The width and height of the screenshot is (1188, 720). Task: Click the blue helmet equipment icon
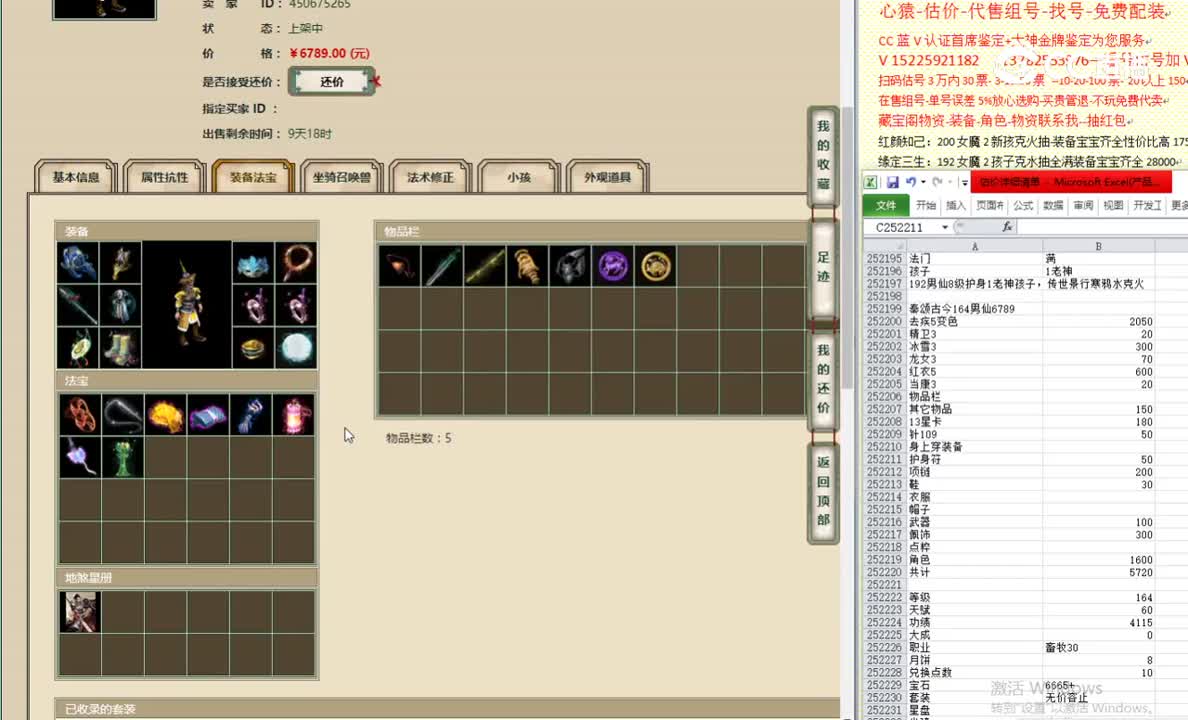tap(78, 262)
